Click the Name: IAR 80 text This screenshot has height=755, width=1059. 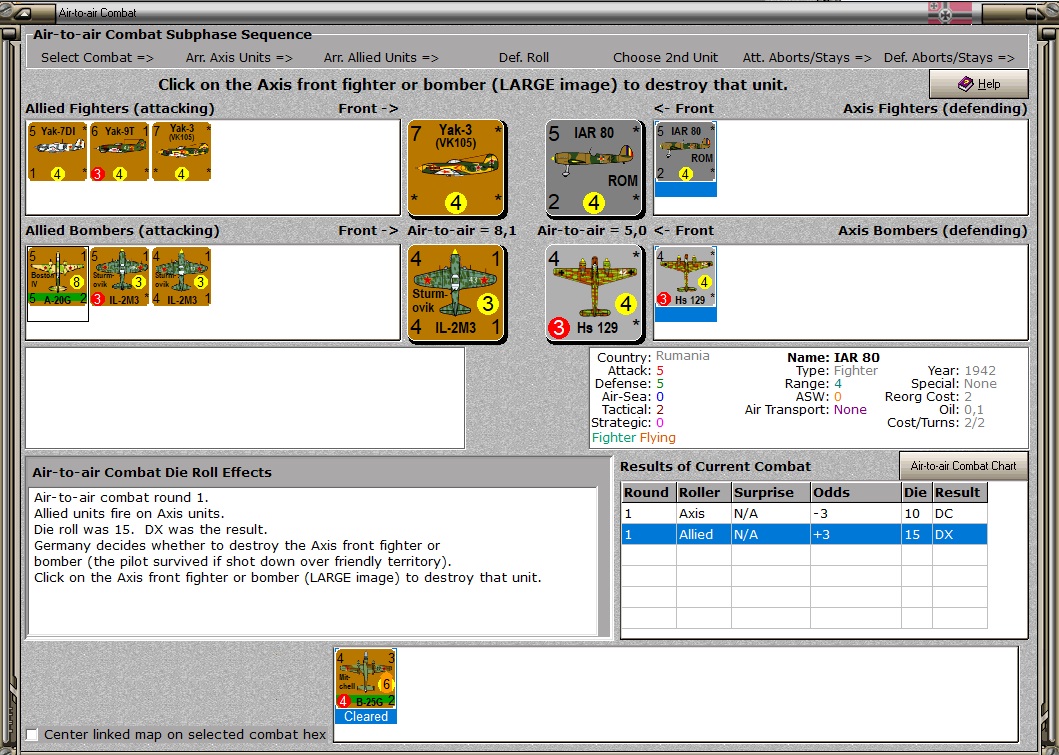(x=833, y=358)
